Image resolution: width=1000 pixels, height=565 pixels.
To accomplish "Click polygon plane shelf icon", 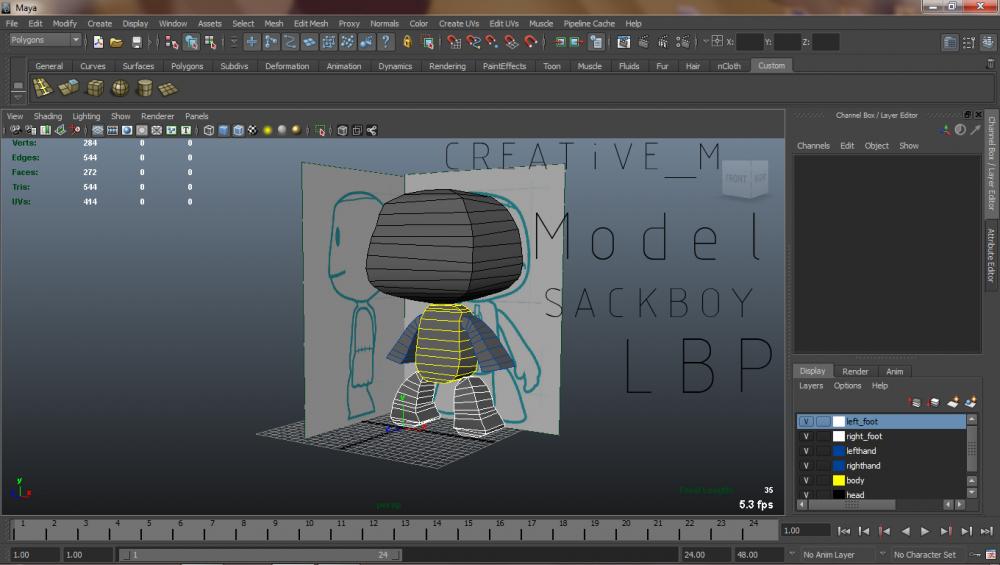I will 168,89.
